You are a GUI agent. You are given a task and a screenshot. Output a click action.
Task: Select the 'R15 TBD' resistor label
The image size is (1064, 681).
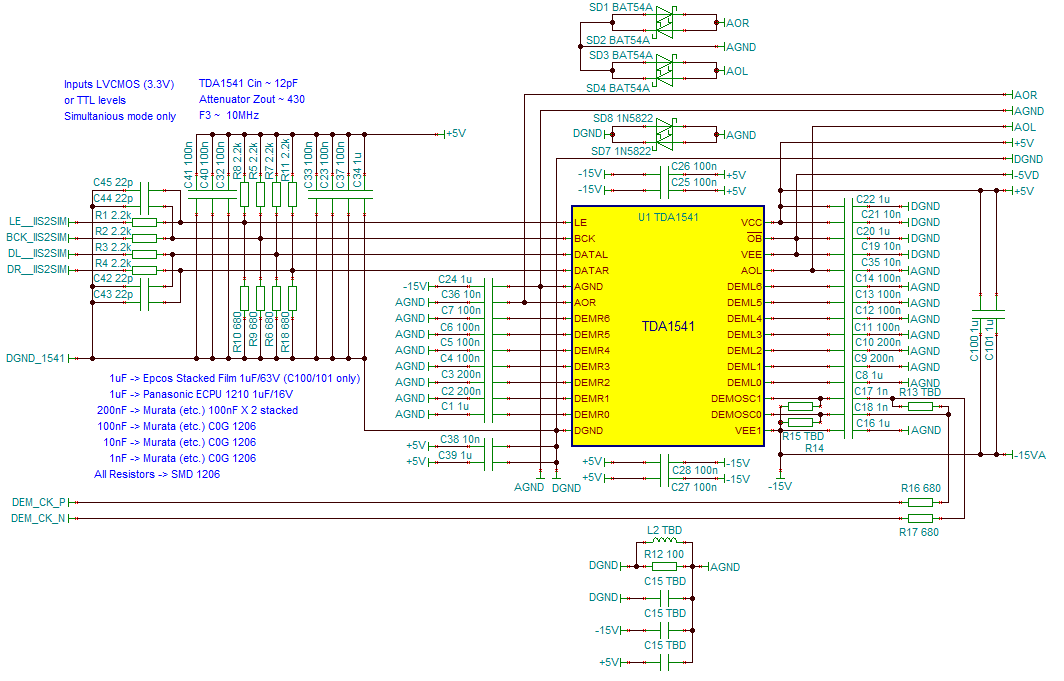(803, 436)
